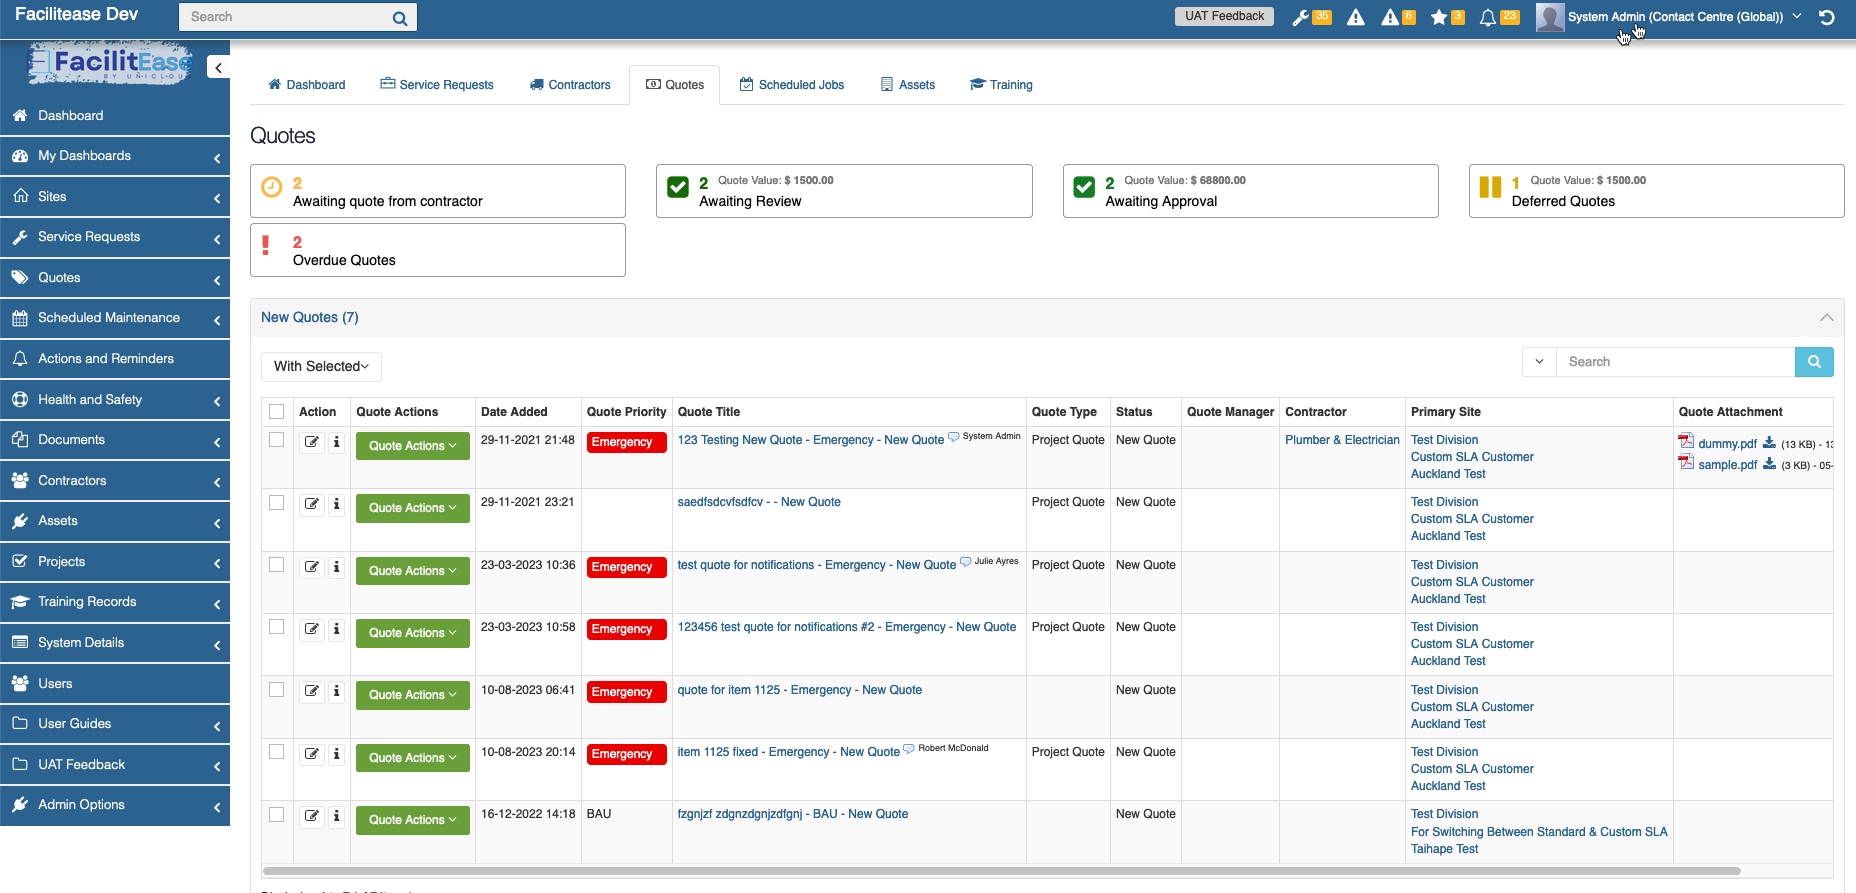Click the info icon in 23-03-2023 10:58 row
This screenshot has height=893, width=1856.
pyautogui.click(x=336, y=629)
